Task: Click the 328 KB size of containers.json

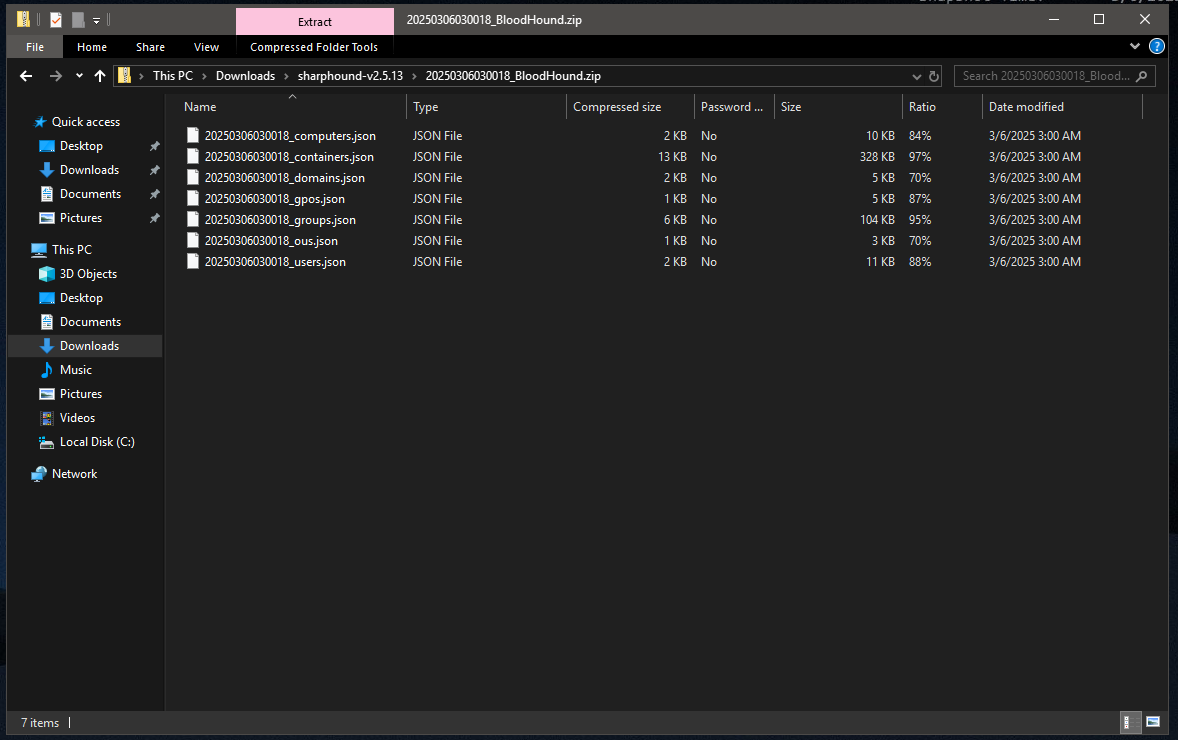Action: (877, 157)
